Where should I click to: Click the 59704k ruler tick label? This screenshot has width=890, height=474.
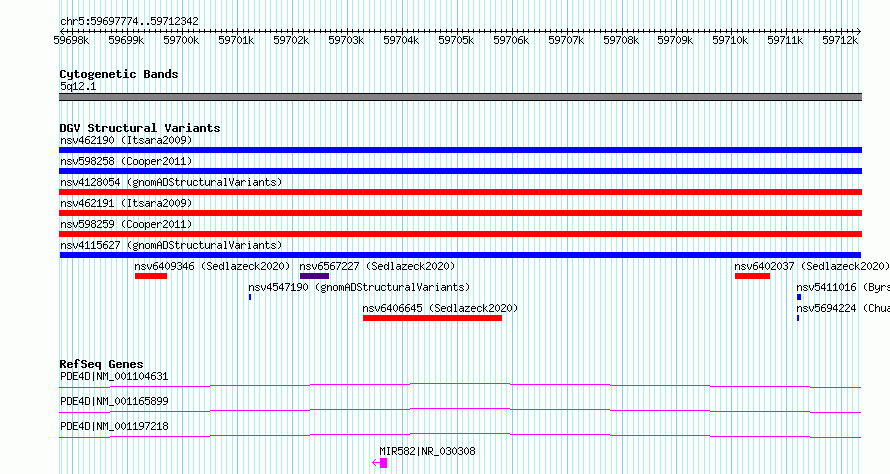[401, 40]
